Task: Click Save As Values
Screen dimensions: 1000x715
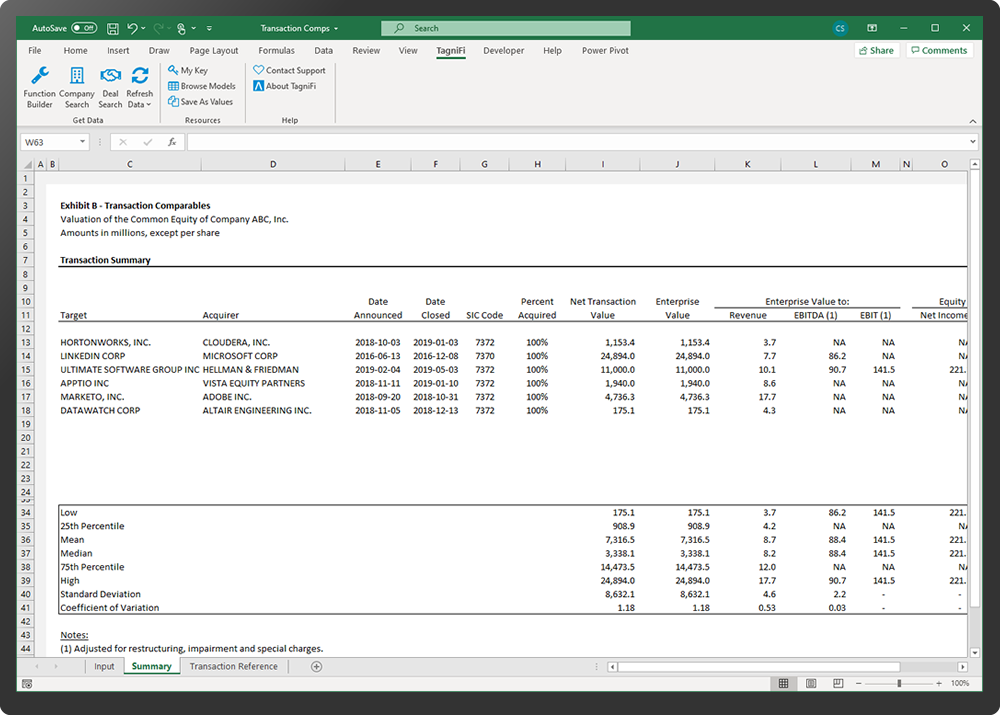Action: [x=200, y=101]
